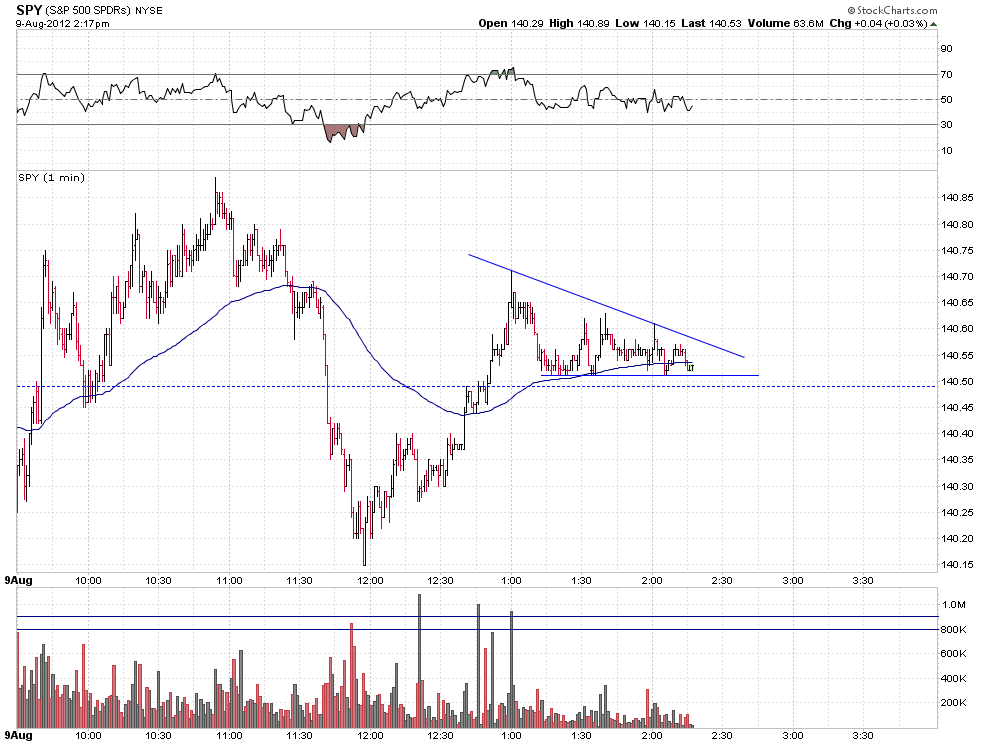990x744 pixels.
Task: Click the 140.70 price axis label
Action: [957, 277]
